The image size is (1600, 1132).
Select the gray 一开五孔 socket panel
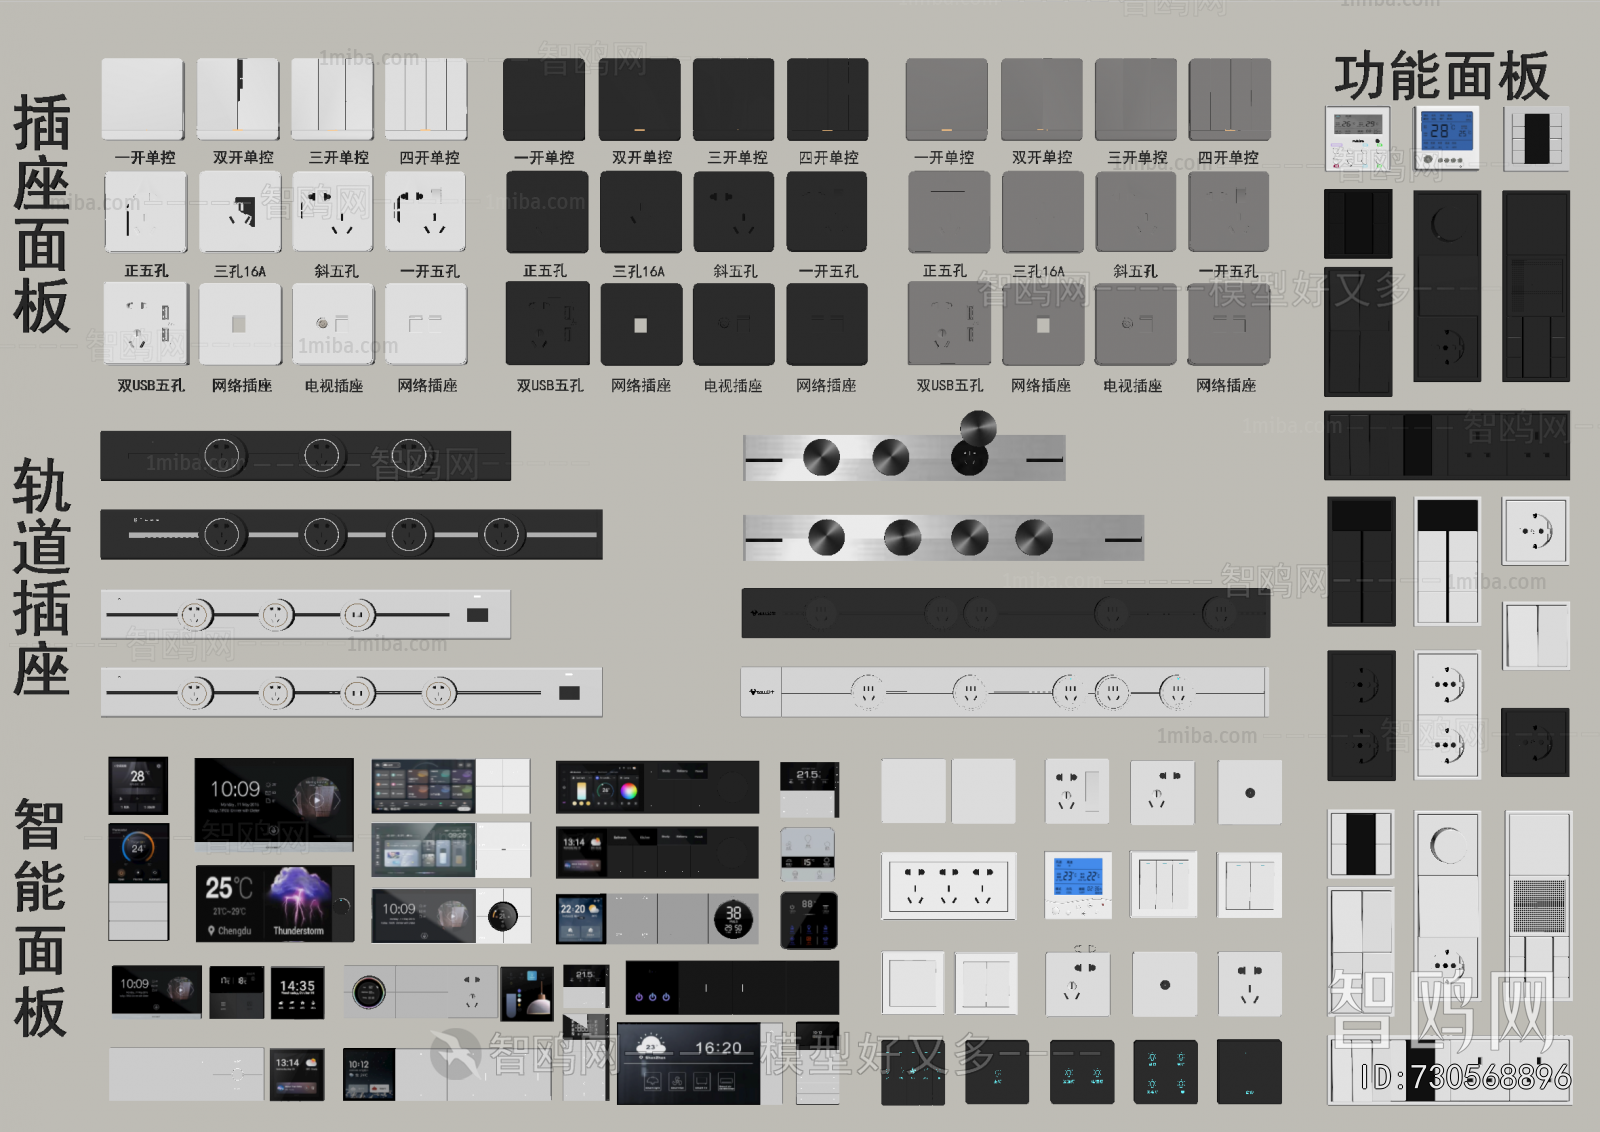point(1229,211)
